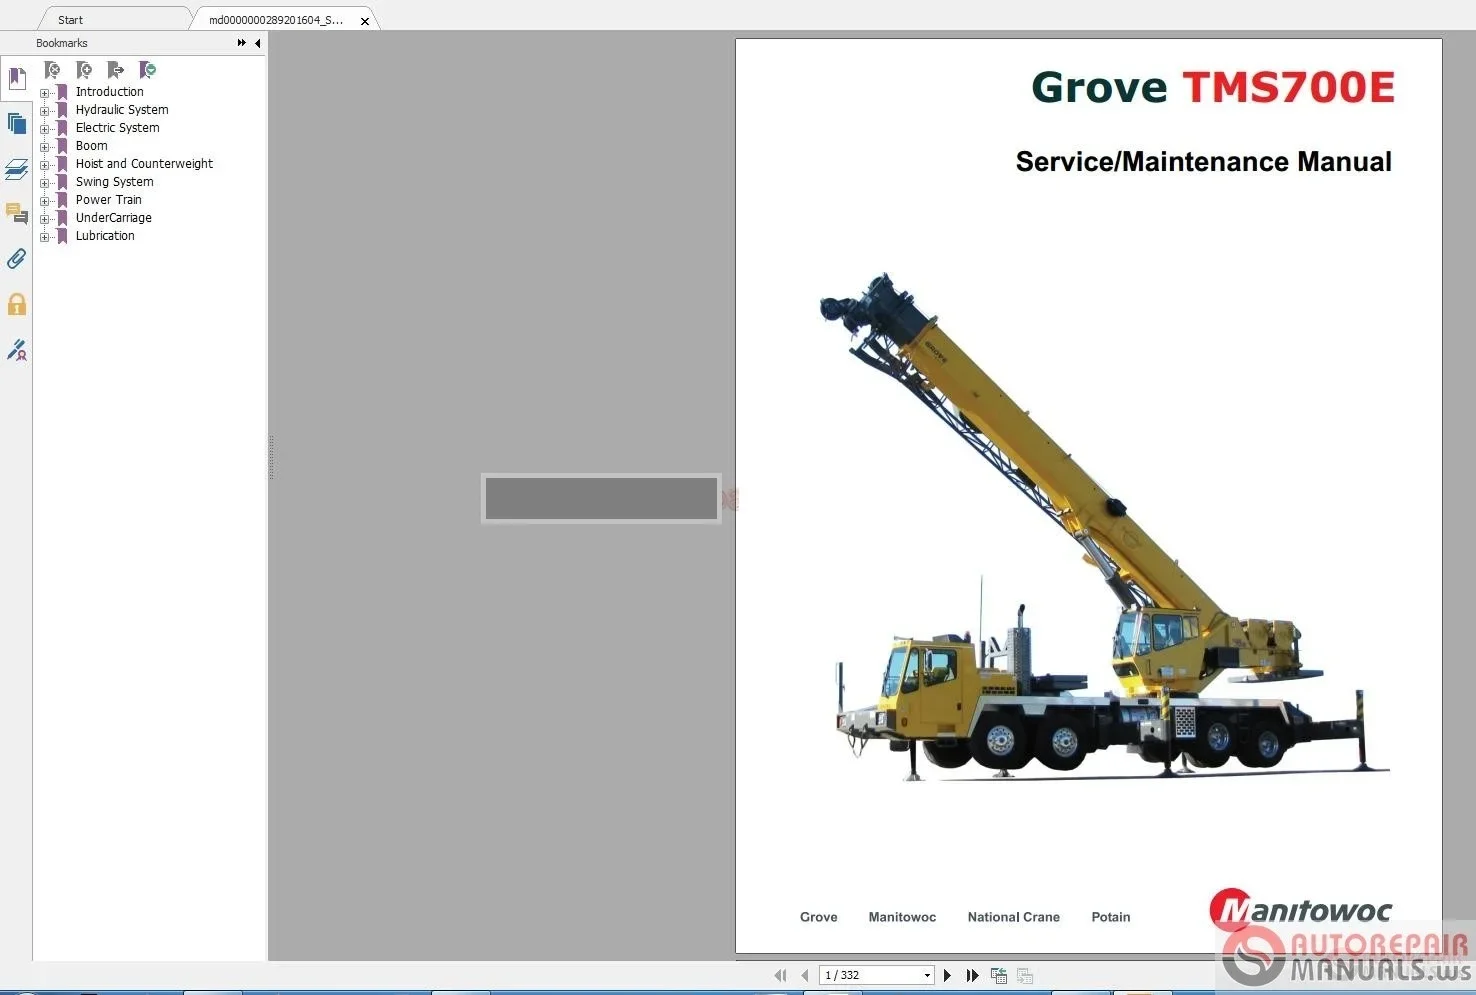Expand the Electric System bookmark
Viewport: 1476px width, 995px height.
[44, 129]
